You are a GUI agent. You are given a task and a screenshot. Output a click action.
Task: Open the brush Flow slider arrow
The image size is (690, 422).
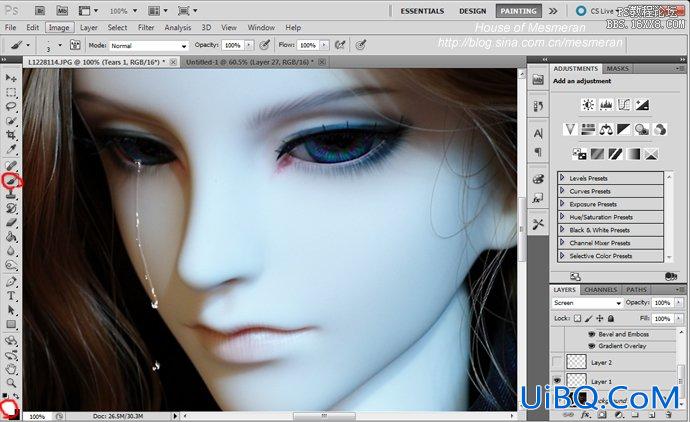(x=324, y=45)
